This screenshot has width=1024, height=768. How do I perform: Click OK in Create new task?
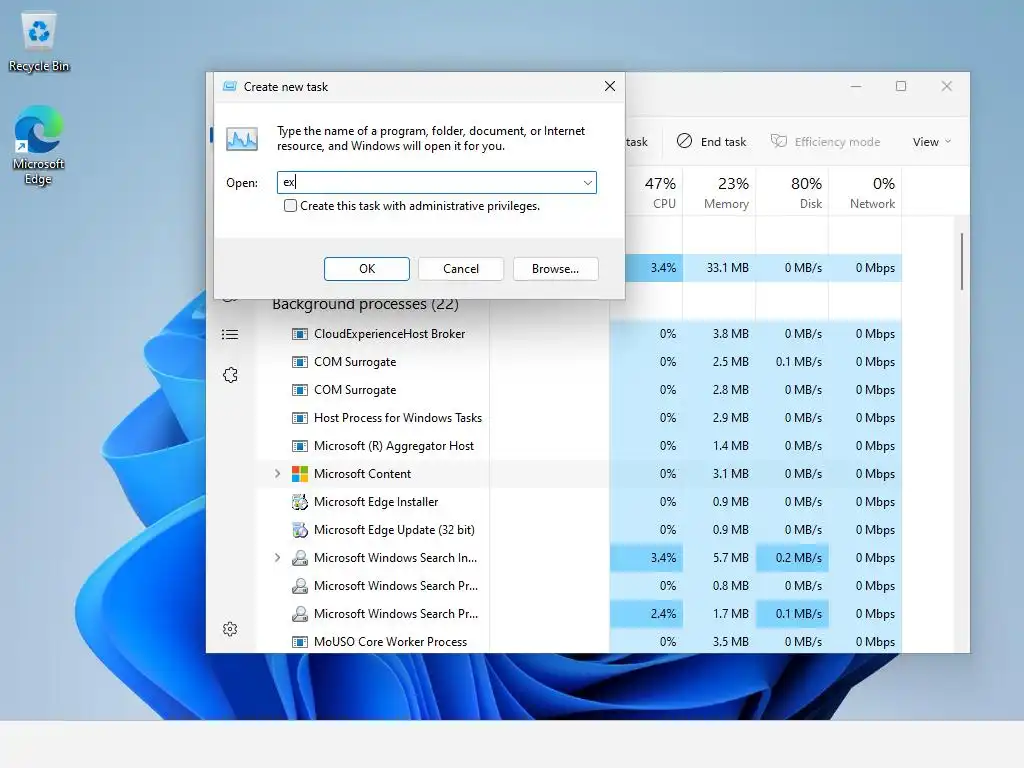[x=367, y=268]
